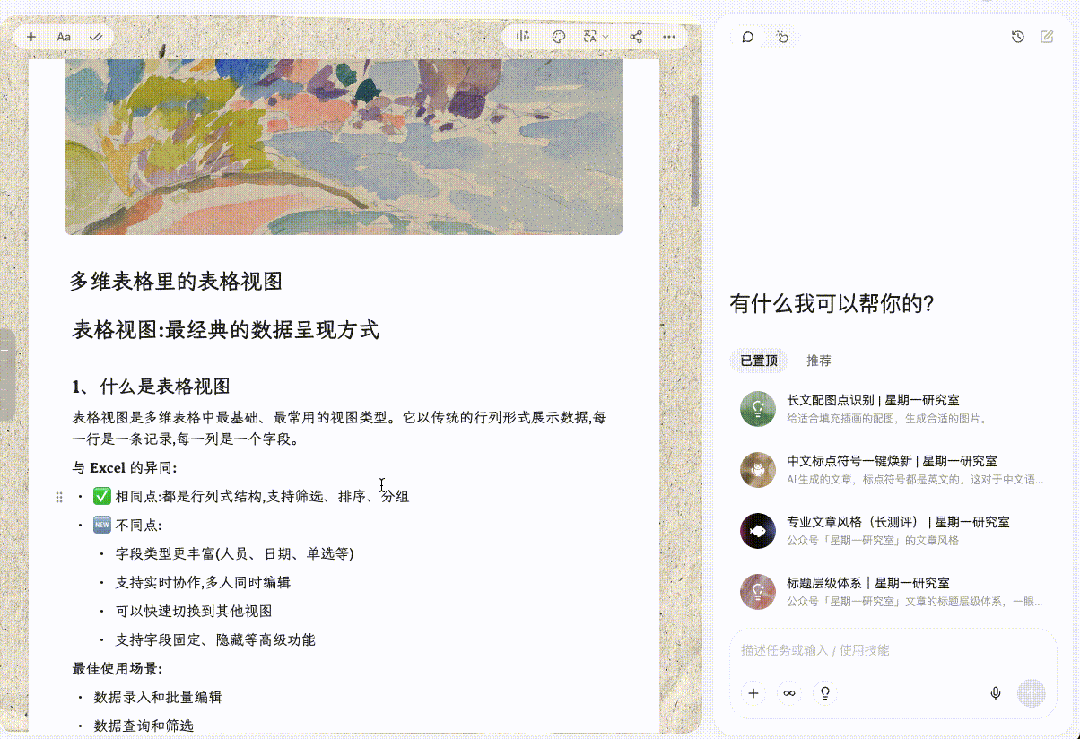Click the icon right of the chat bubble
Viewport: 1080px width, 739px height.
point(782,37)
